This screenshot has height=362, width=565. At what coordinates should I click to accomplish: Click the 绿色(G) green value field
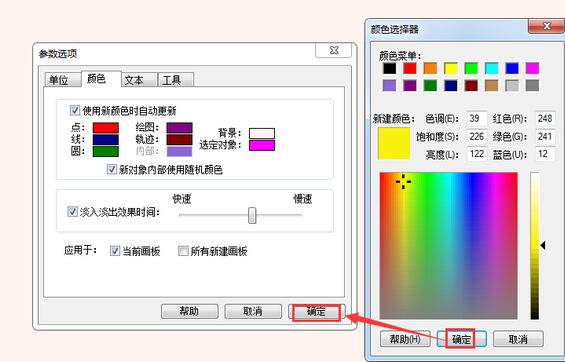point(545,137)
